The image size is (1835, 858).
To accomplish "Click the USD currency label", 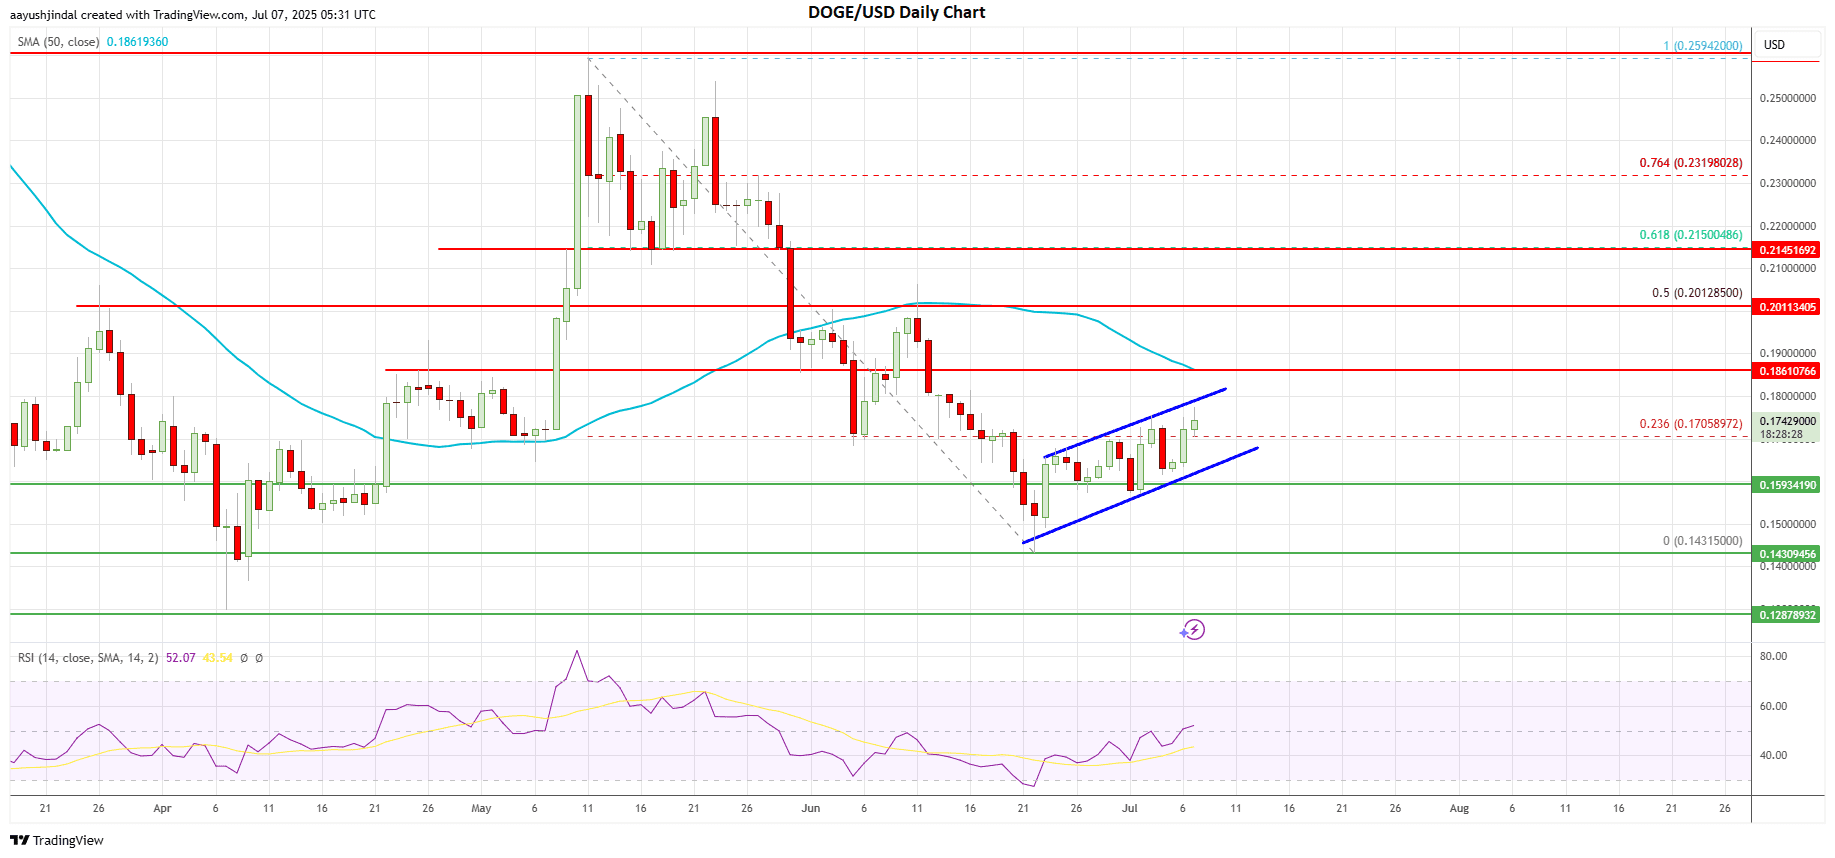I will click(x=1774, y=45).
